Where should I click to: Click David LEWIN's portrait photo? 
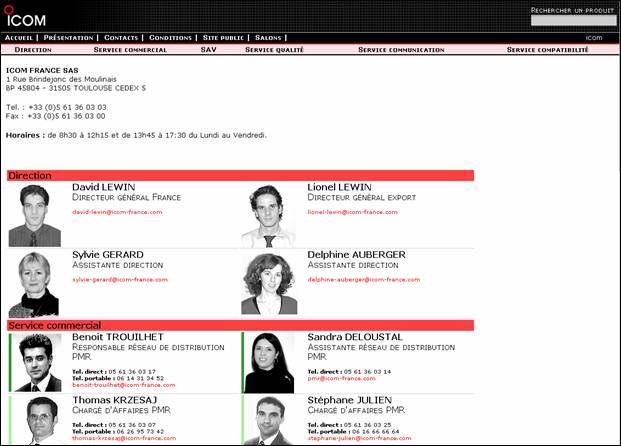coord(35,215)
